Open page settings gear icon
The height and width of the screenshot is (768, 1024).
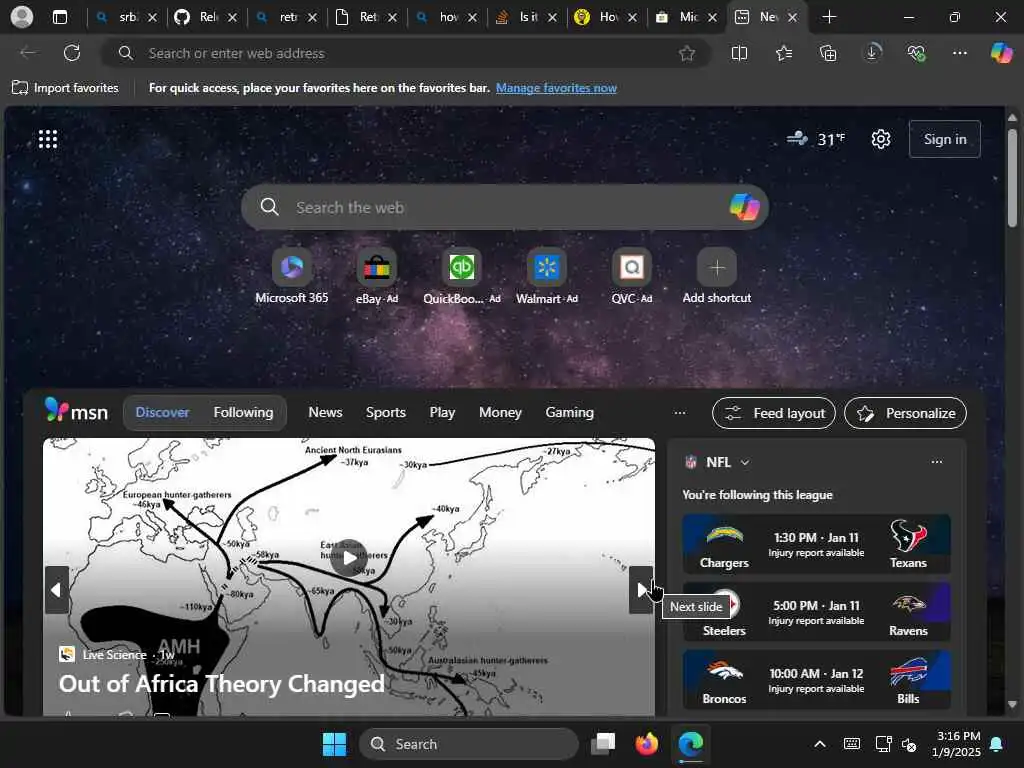tap(880, 139)
